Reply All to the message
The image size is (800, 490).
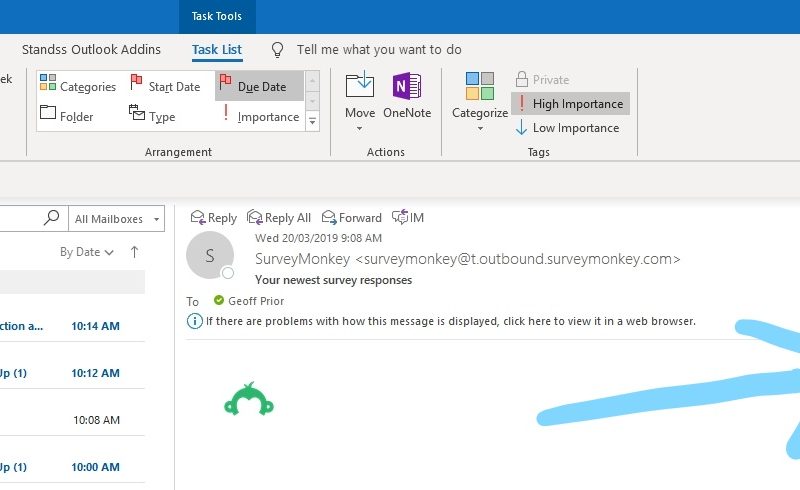click(x=279, y=218)
